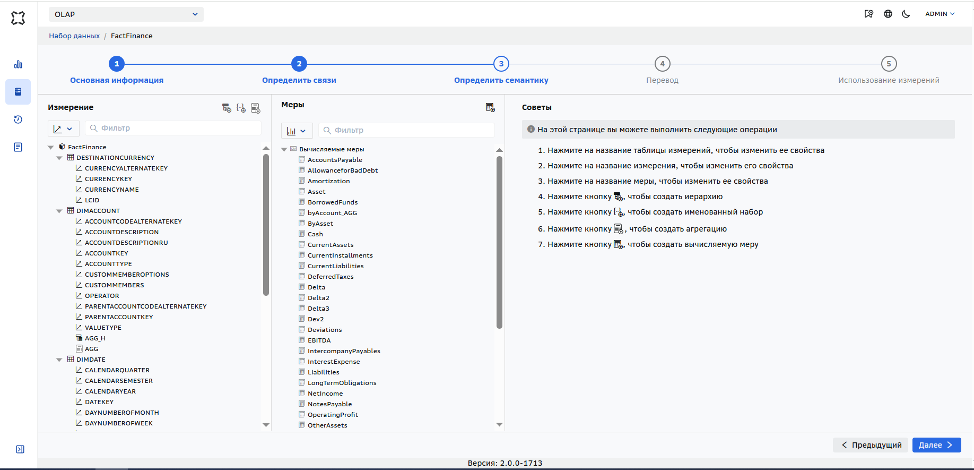Image resolution: width=974 pixels, height=470 pixels.
Task: Toggle the dark mode moon icon
Action: coord(906,14)
